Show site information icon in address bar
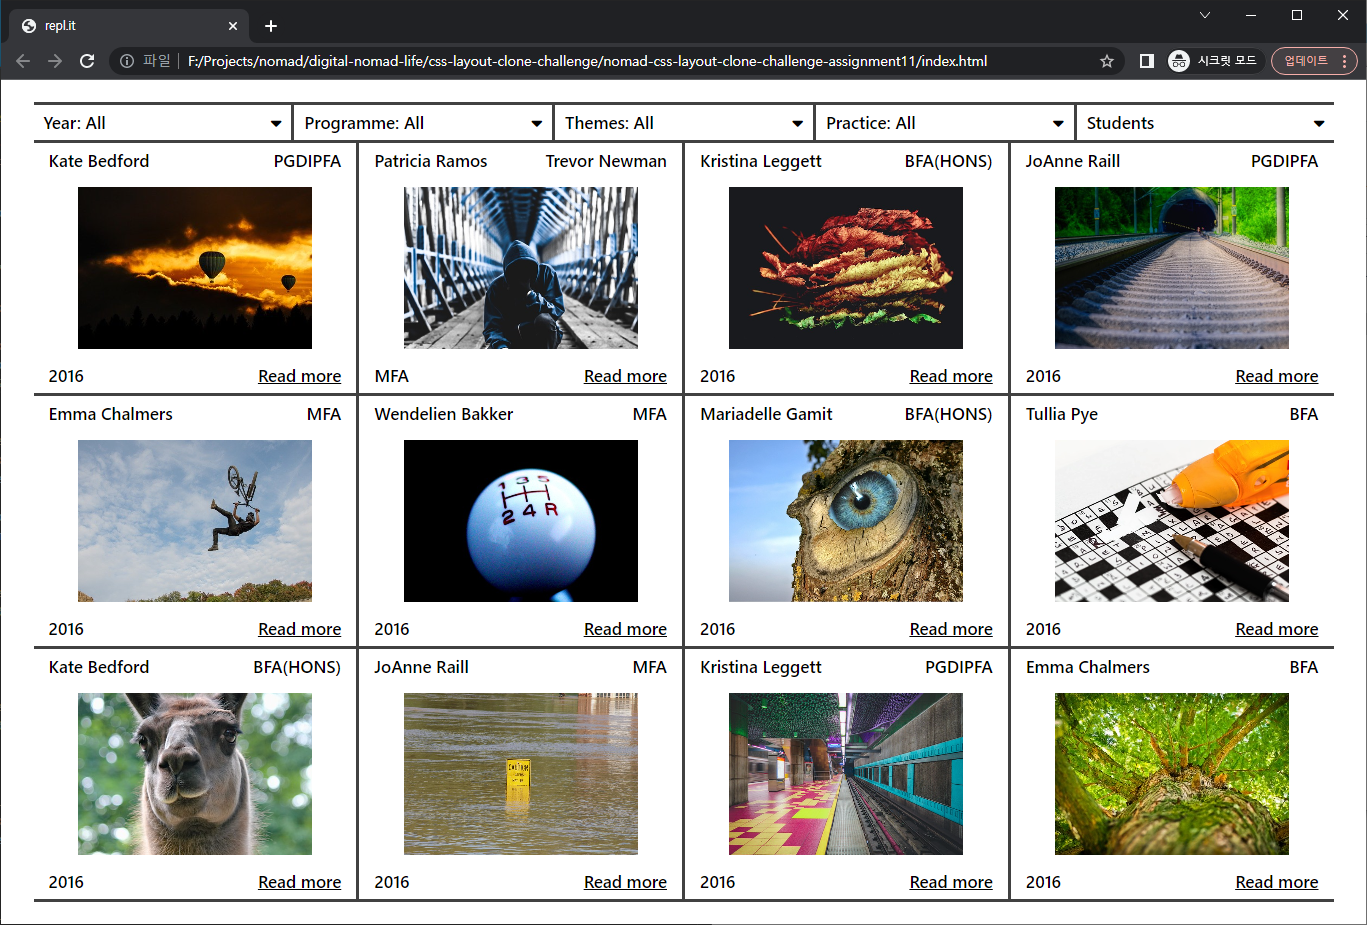The width and height of the screenshot is (1367, 925). tap(127, 61)
